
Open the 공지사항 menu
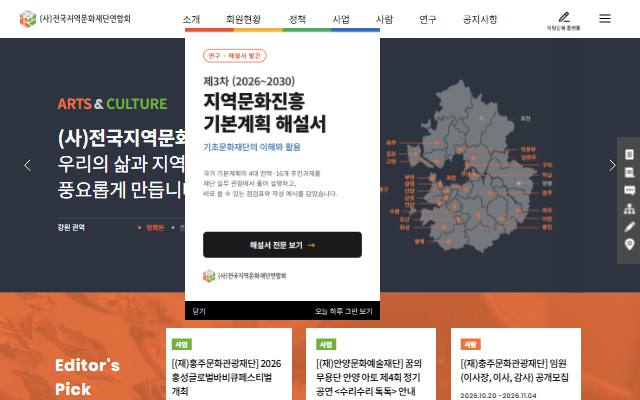tap(480, 19)
